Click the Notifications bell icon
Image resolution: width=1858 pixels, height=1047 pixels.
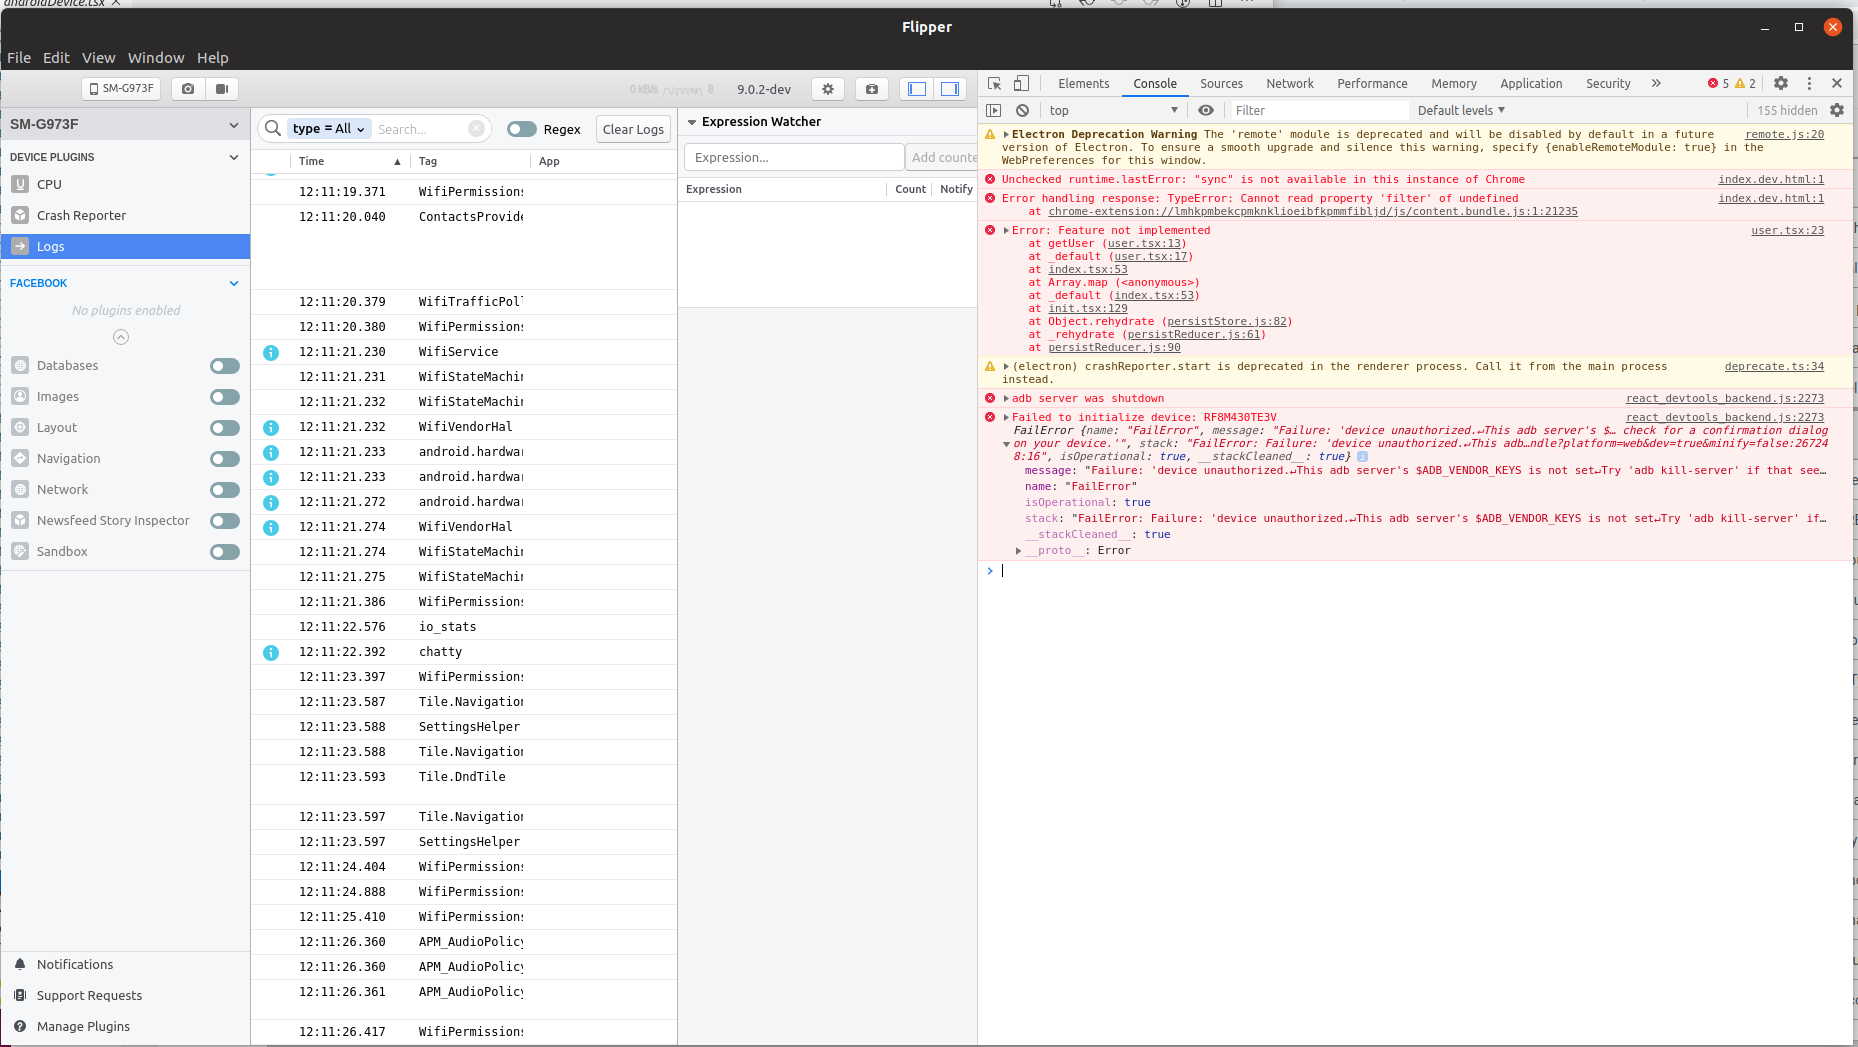21,964
